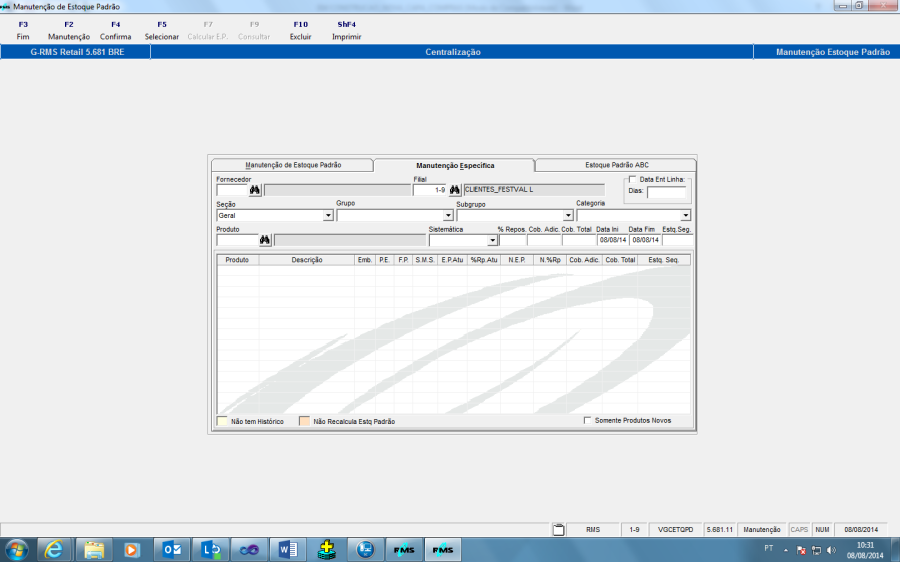Open the Estoque Padrão ABC tab
This screenshot has width=900, height=562.
pyautogui.click(x=616, y=165)
